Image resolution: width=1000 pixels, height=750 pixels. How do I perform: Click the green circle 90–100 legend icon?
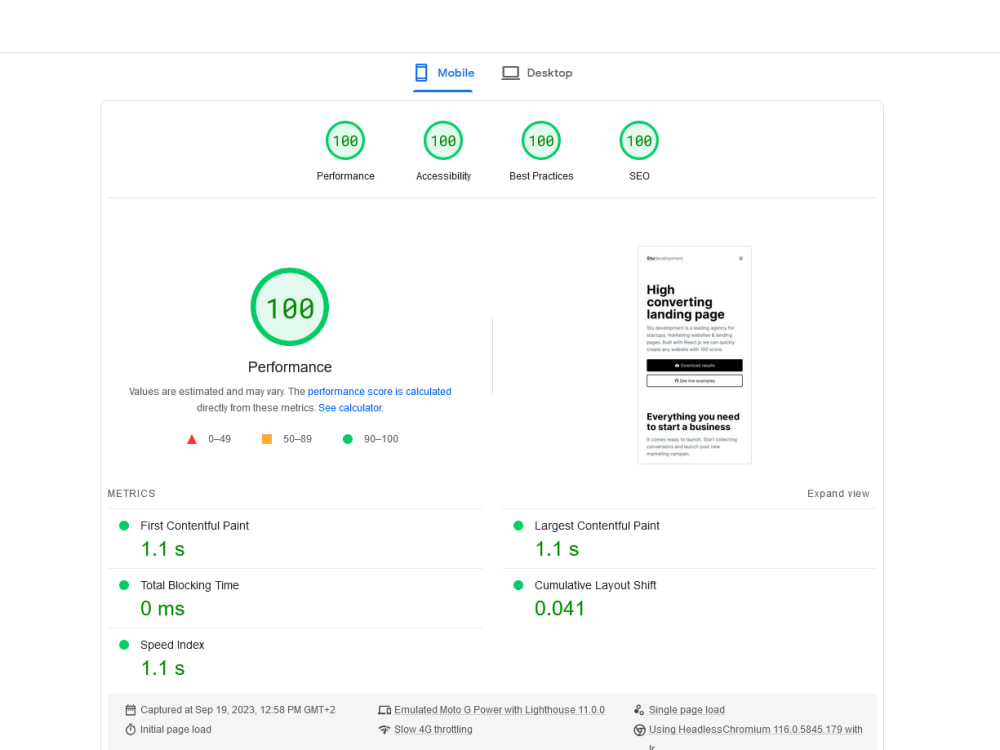tap(348, 439)
